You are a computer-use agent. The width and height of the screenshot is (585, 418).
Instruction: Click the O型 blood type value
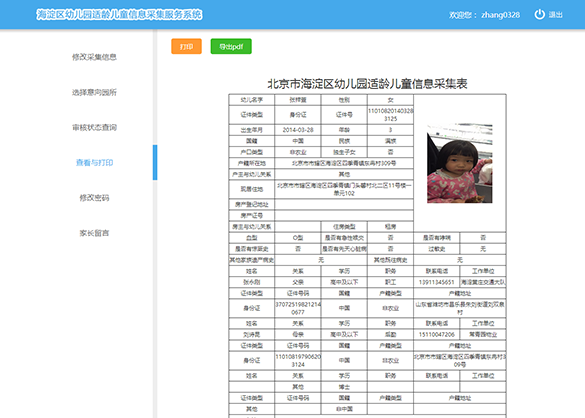click(x=298, y=238)
